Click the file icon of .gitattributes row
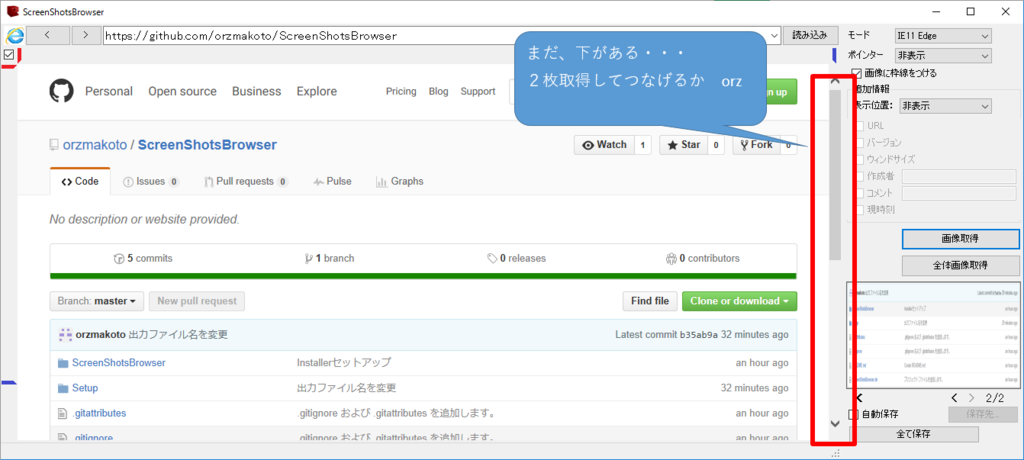1024x460 pixels. tap(63, 414)
